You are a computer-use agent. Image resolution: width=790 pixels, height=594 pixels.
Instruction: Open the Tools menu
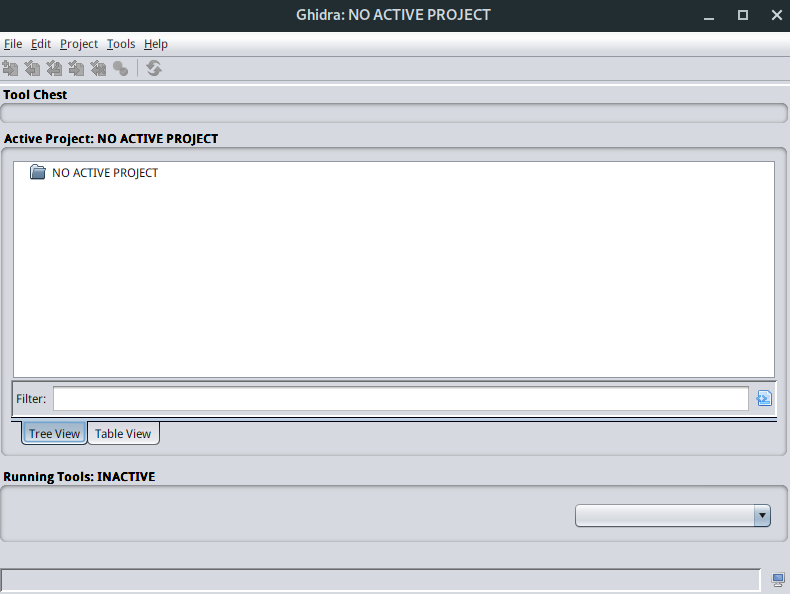(121, 44)
